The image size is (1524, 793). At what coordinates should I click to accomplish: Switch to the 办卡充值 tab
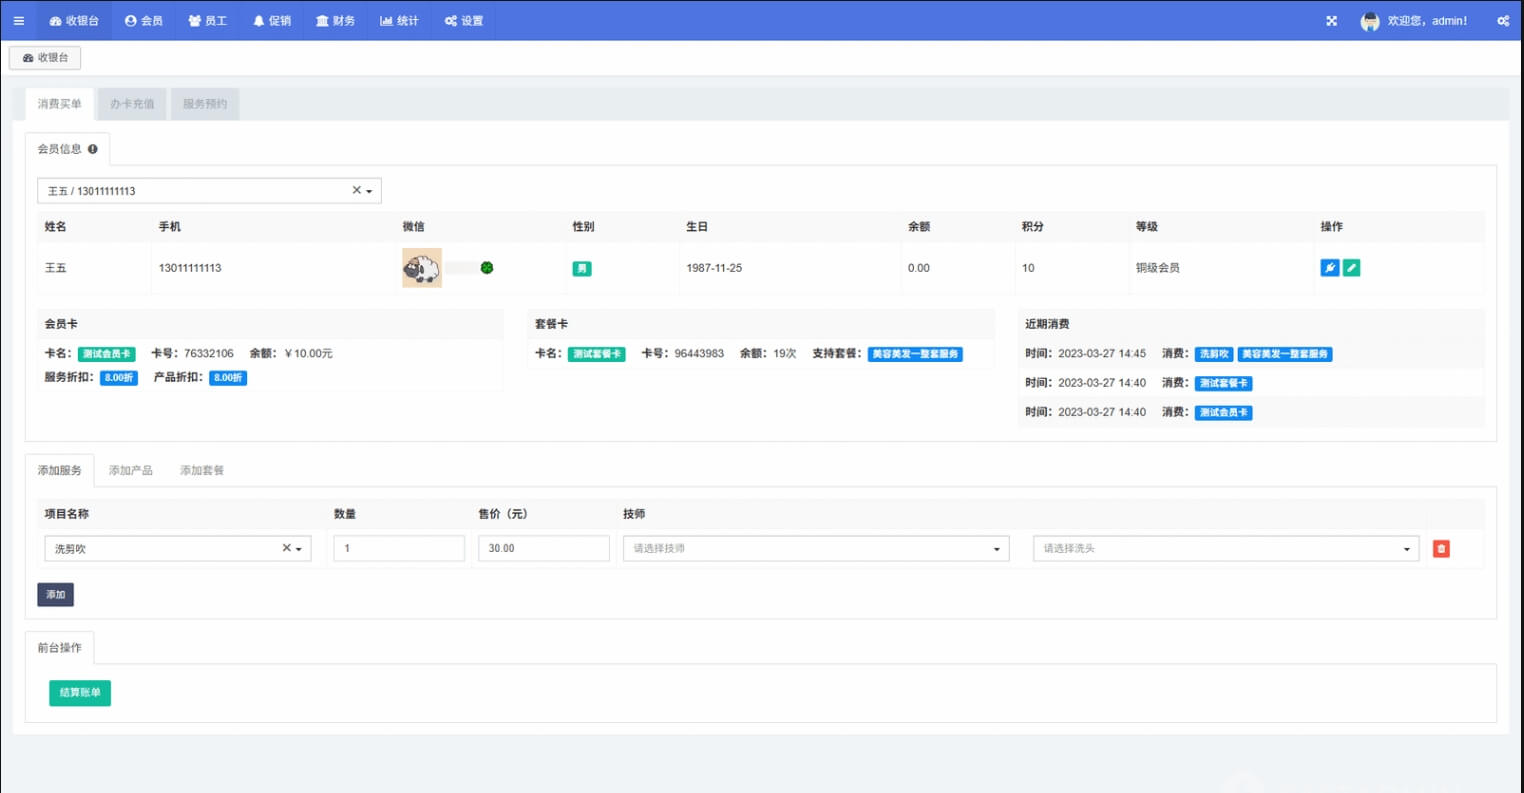tap(132, 104)
